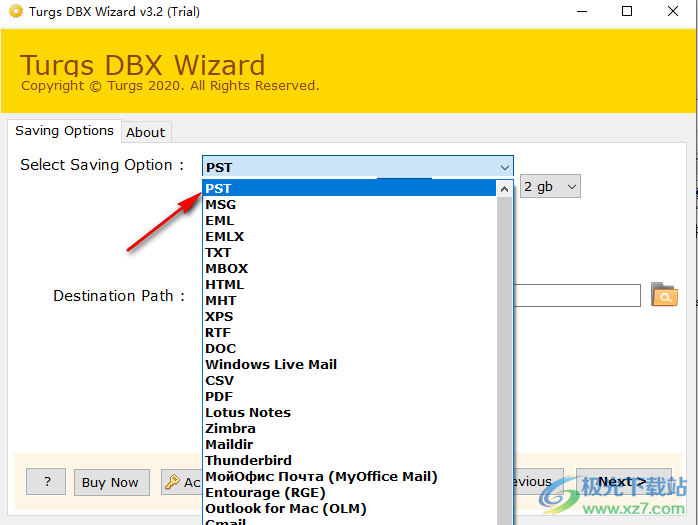Open the folder browse icon for destination path

pyautogui.click(x=664, y=295)
